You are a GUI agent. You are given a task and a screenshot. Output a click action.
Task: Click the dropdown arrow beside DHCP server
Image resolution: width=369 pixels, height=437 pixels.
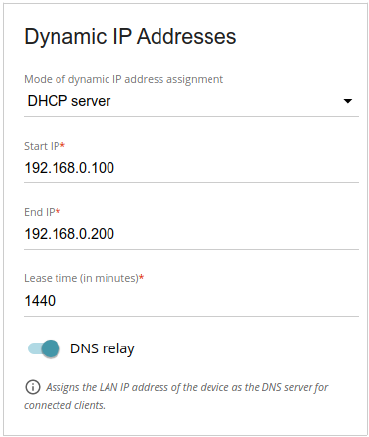348,101
